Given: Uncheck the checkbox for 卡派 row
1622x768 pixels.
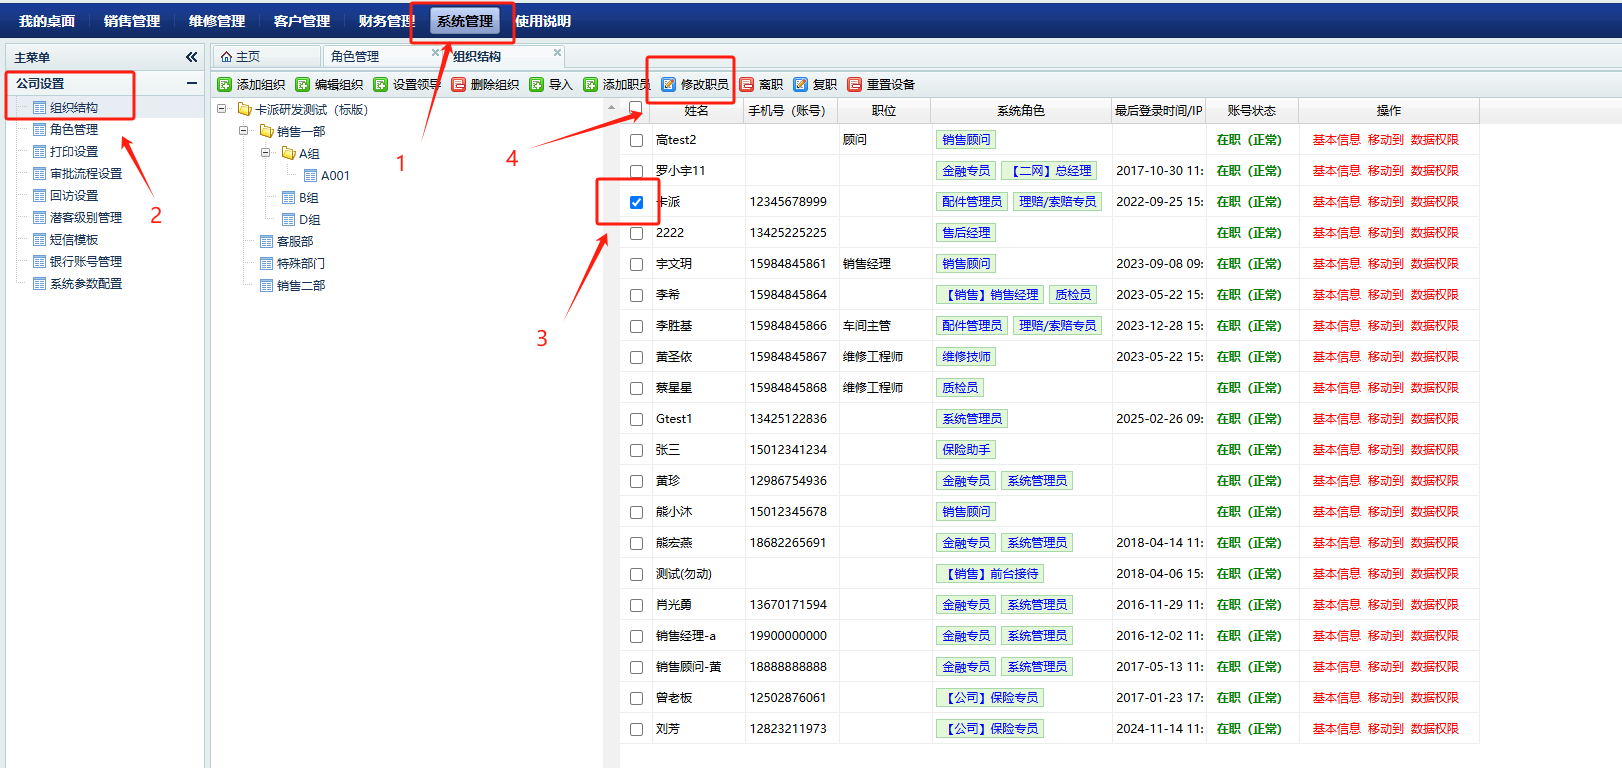Looking at the screenshot, I should (636, 202).
